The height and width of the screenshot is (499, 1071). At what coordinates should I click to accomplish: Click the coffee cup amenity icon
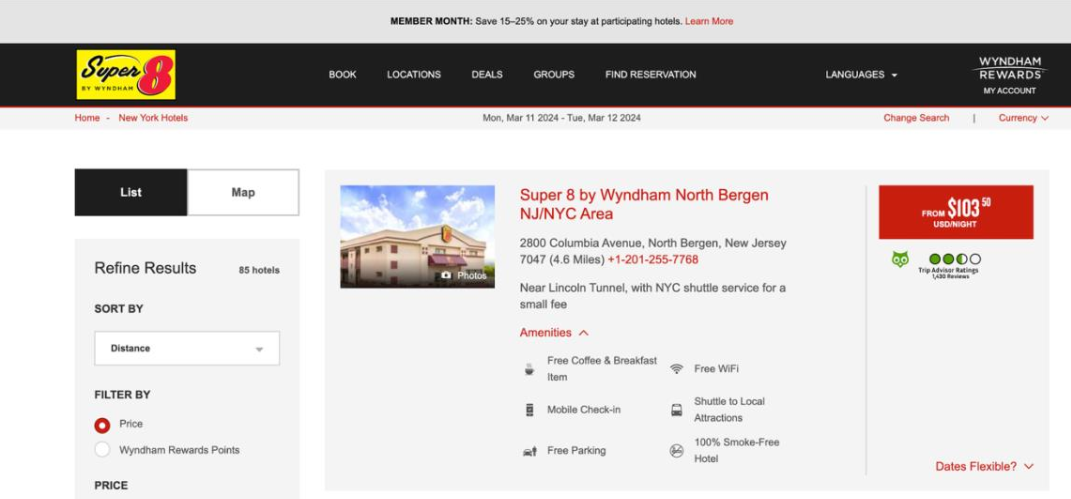point(529,369)
